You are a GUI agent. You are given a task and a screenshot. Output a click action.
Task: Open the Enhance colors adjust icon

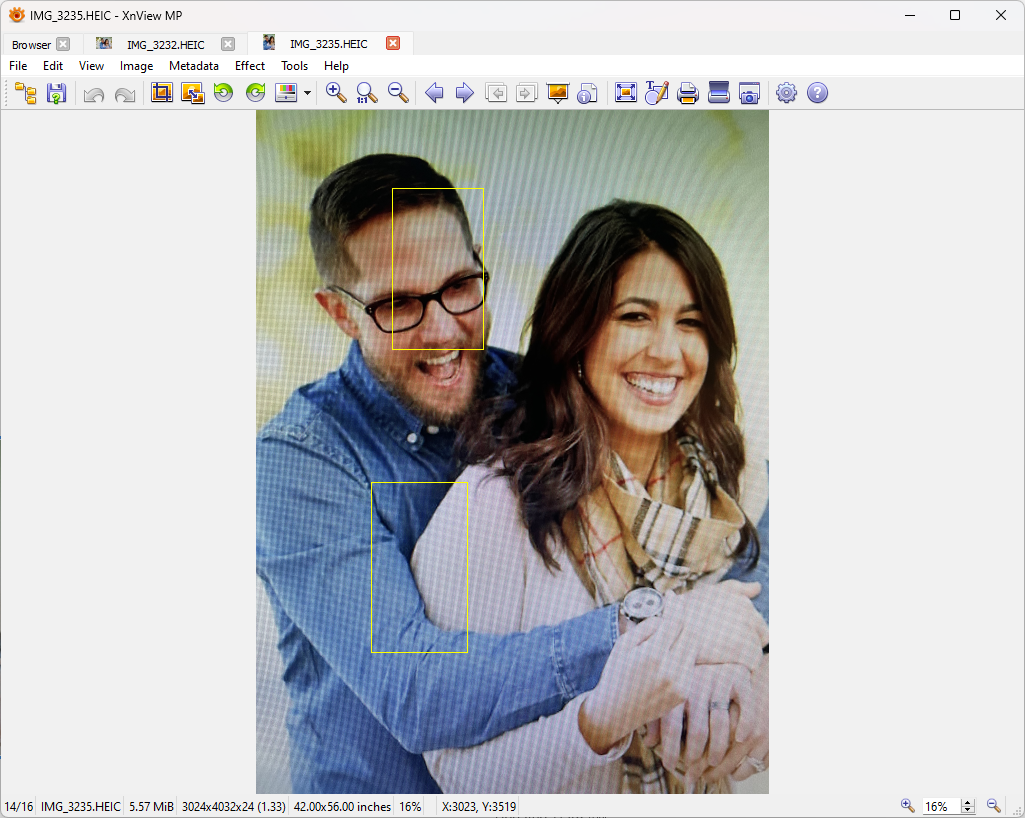click(286, 93)
